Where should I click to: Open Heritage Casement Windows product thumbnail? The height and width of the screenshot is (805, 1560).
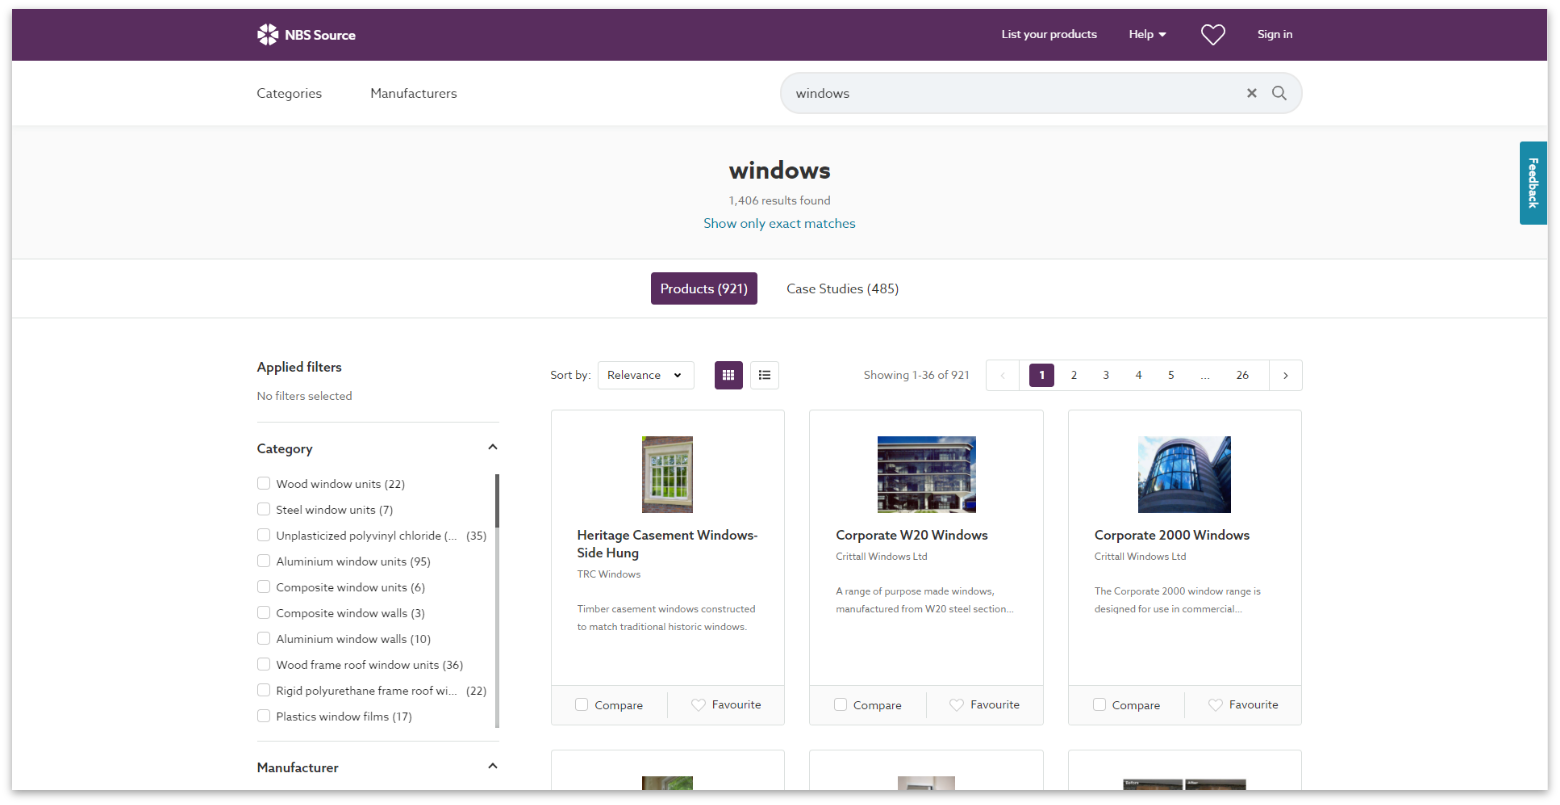[667, 474]
